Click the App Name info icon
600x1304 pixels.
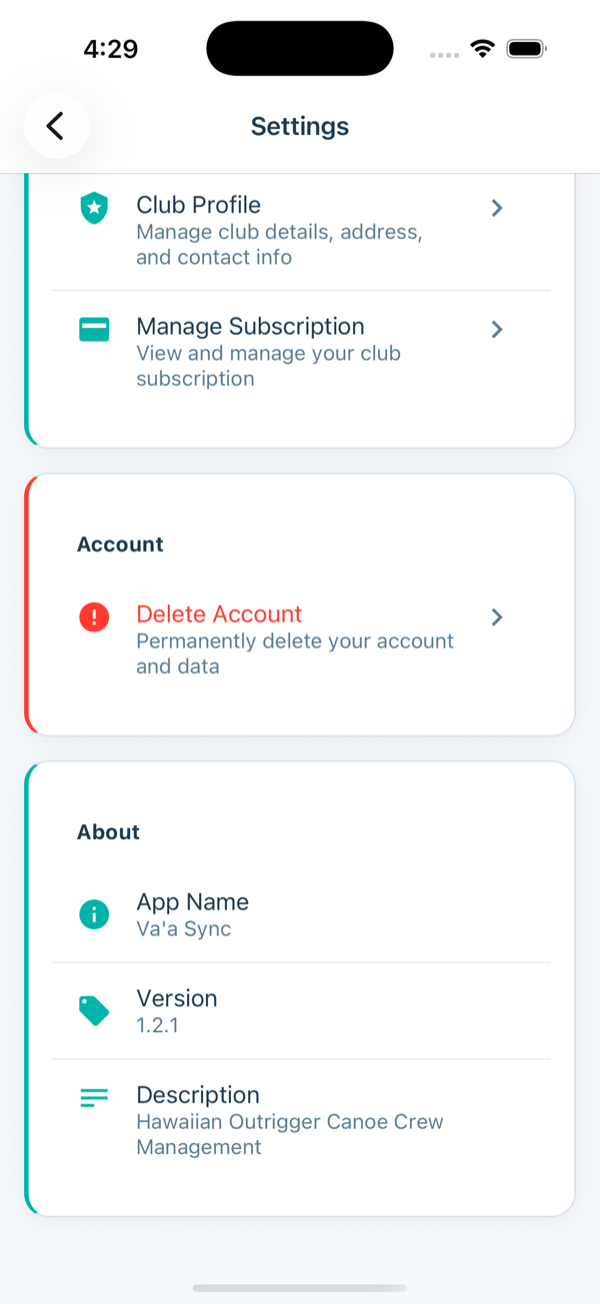point(94,914)
